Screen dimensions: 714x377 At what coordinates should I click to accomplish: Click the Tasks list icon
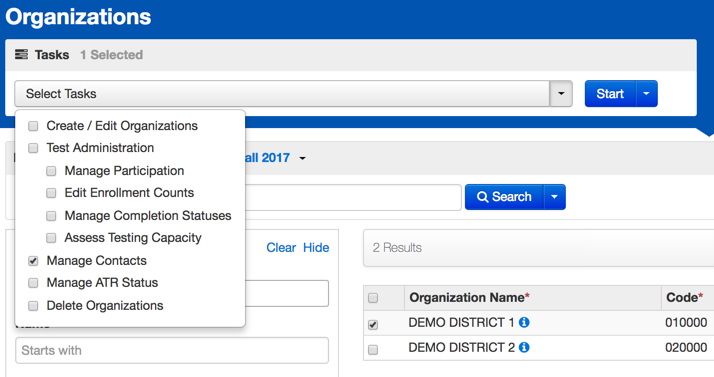(x=21, y=55)
